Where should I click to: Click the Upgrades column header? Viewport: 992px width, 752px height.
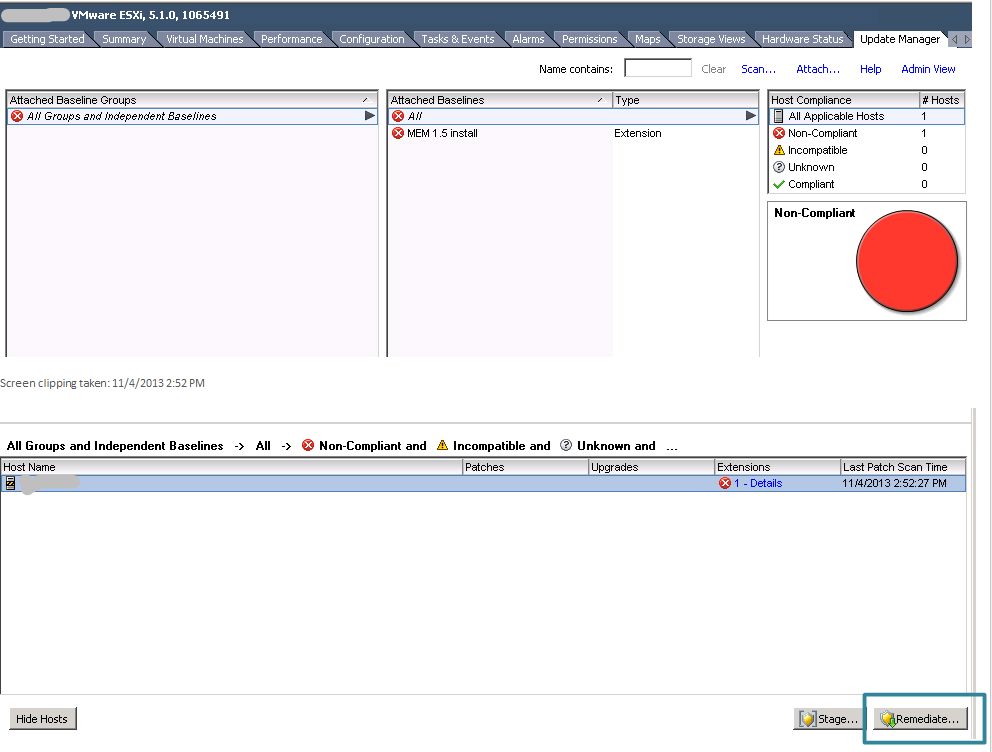click(x=651, y=467)
